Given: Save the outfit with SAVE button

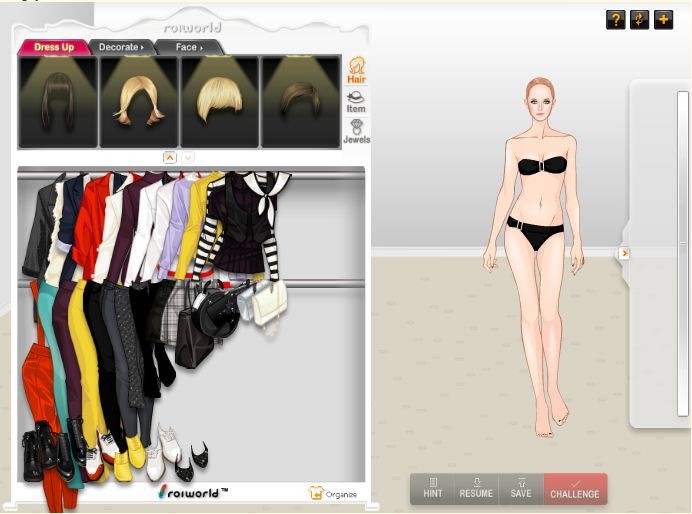Looking at the screenshot, I should 521,488.
